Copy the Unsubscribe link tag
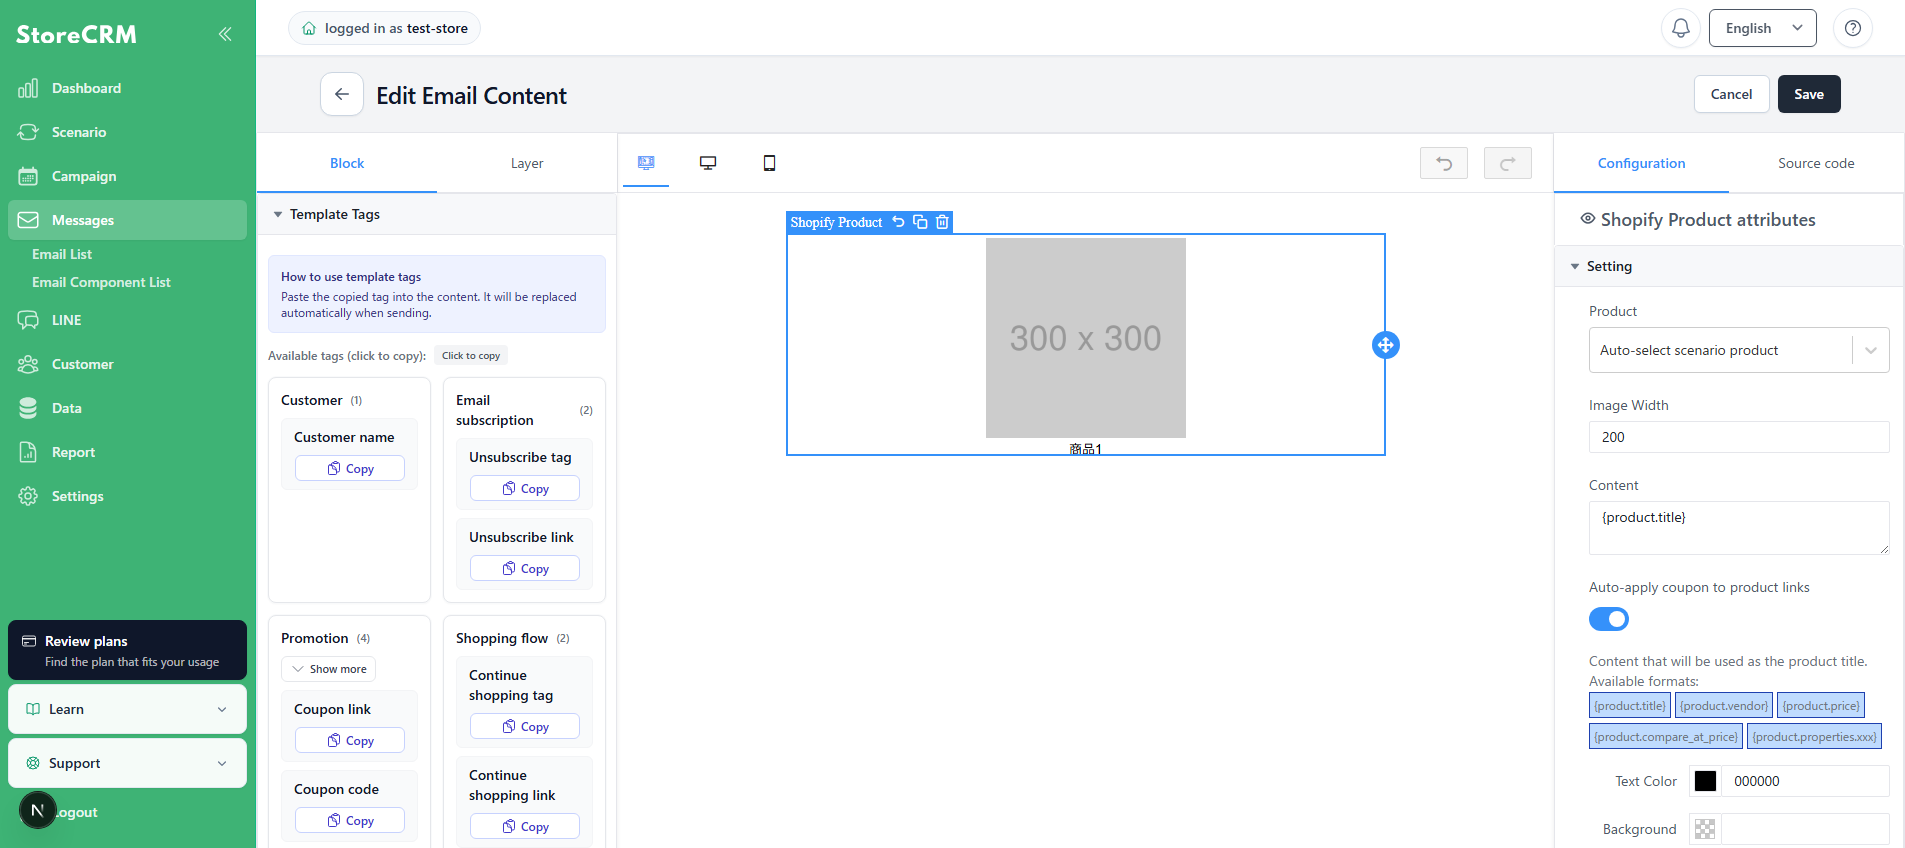This screenshot has width=1905, height=848. 525,568
